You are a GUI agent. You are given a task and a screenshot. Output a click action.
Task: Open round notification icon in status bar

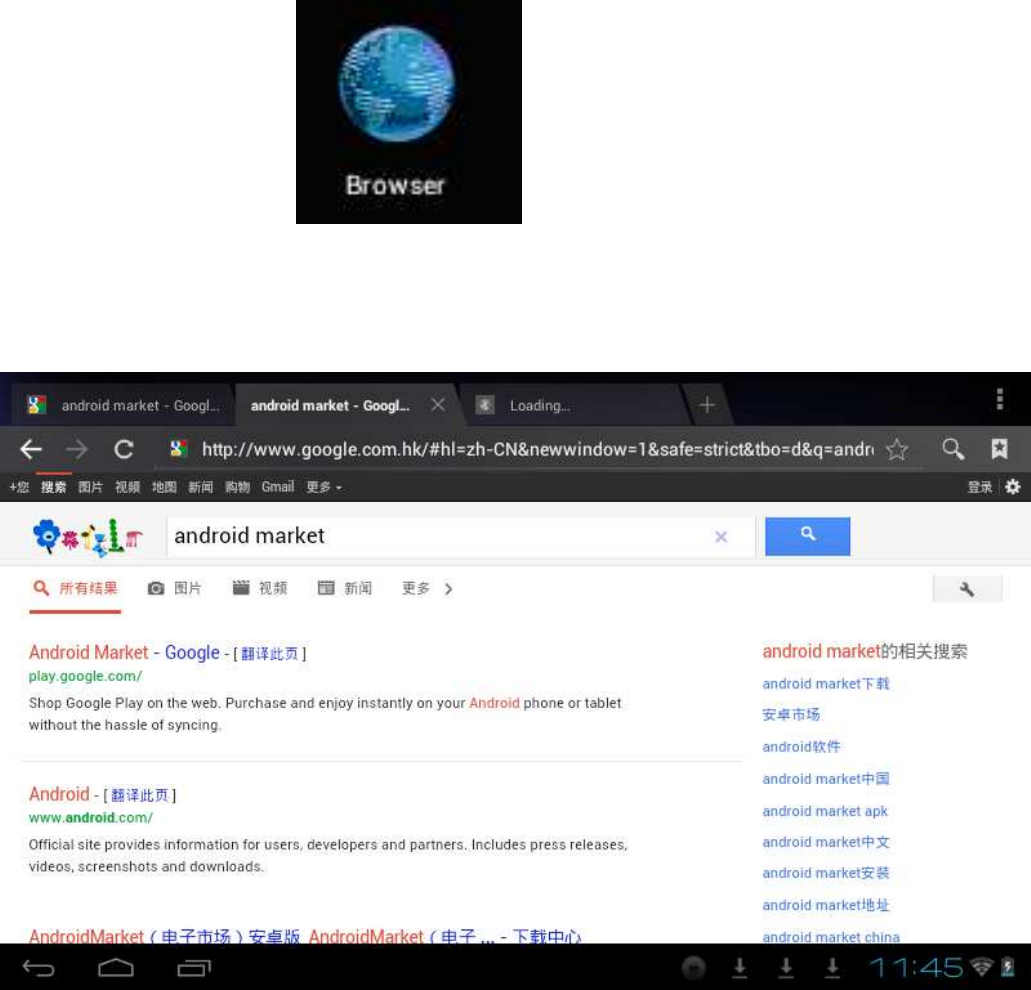[x=693, y=968]
